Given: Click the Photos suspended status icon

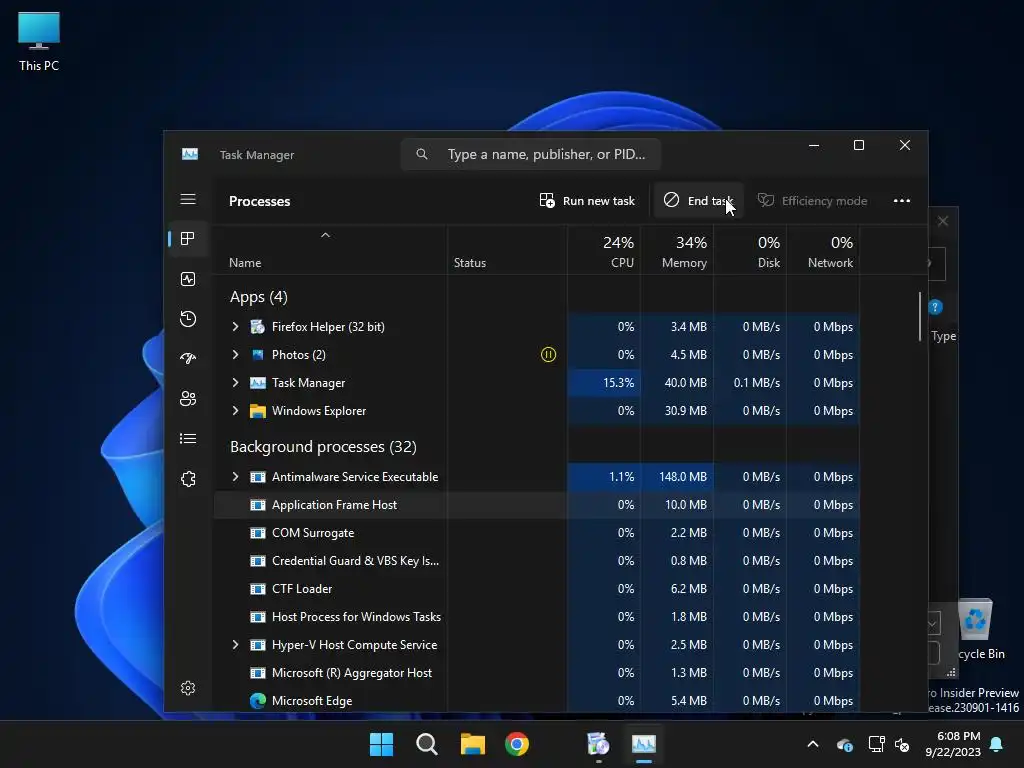Looking at the screenshot, I should point(549,355).
